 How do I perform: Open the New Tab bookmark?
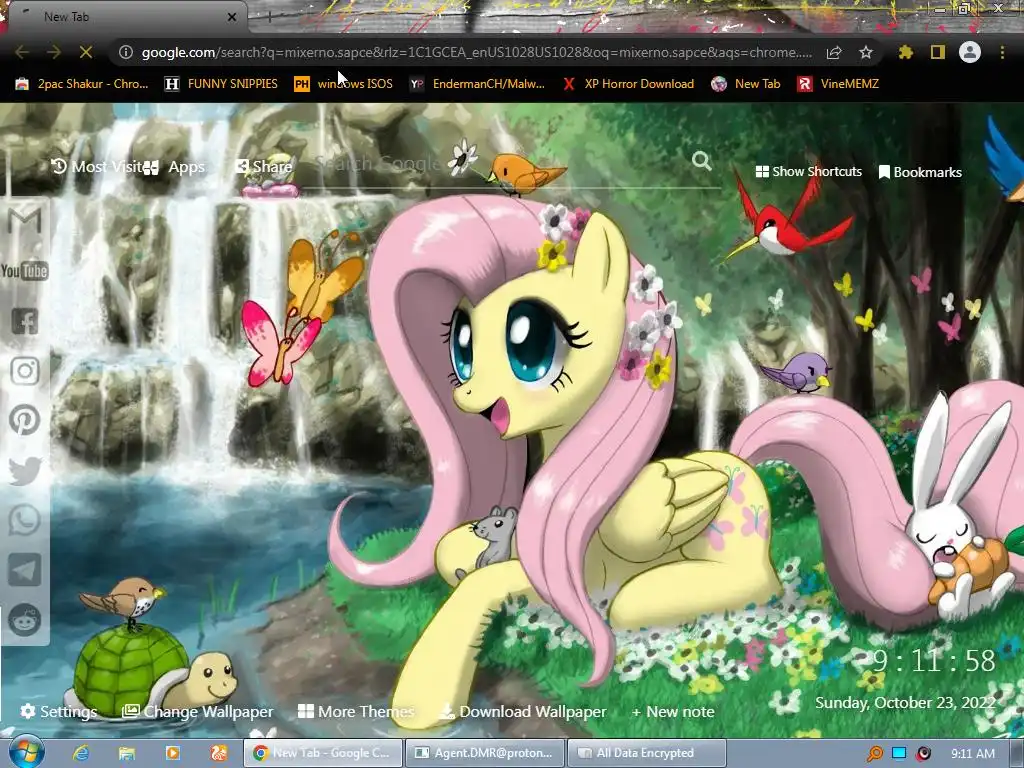click(x=746, y=84)
